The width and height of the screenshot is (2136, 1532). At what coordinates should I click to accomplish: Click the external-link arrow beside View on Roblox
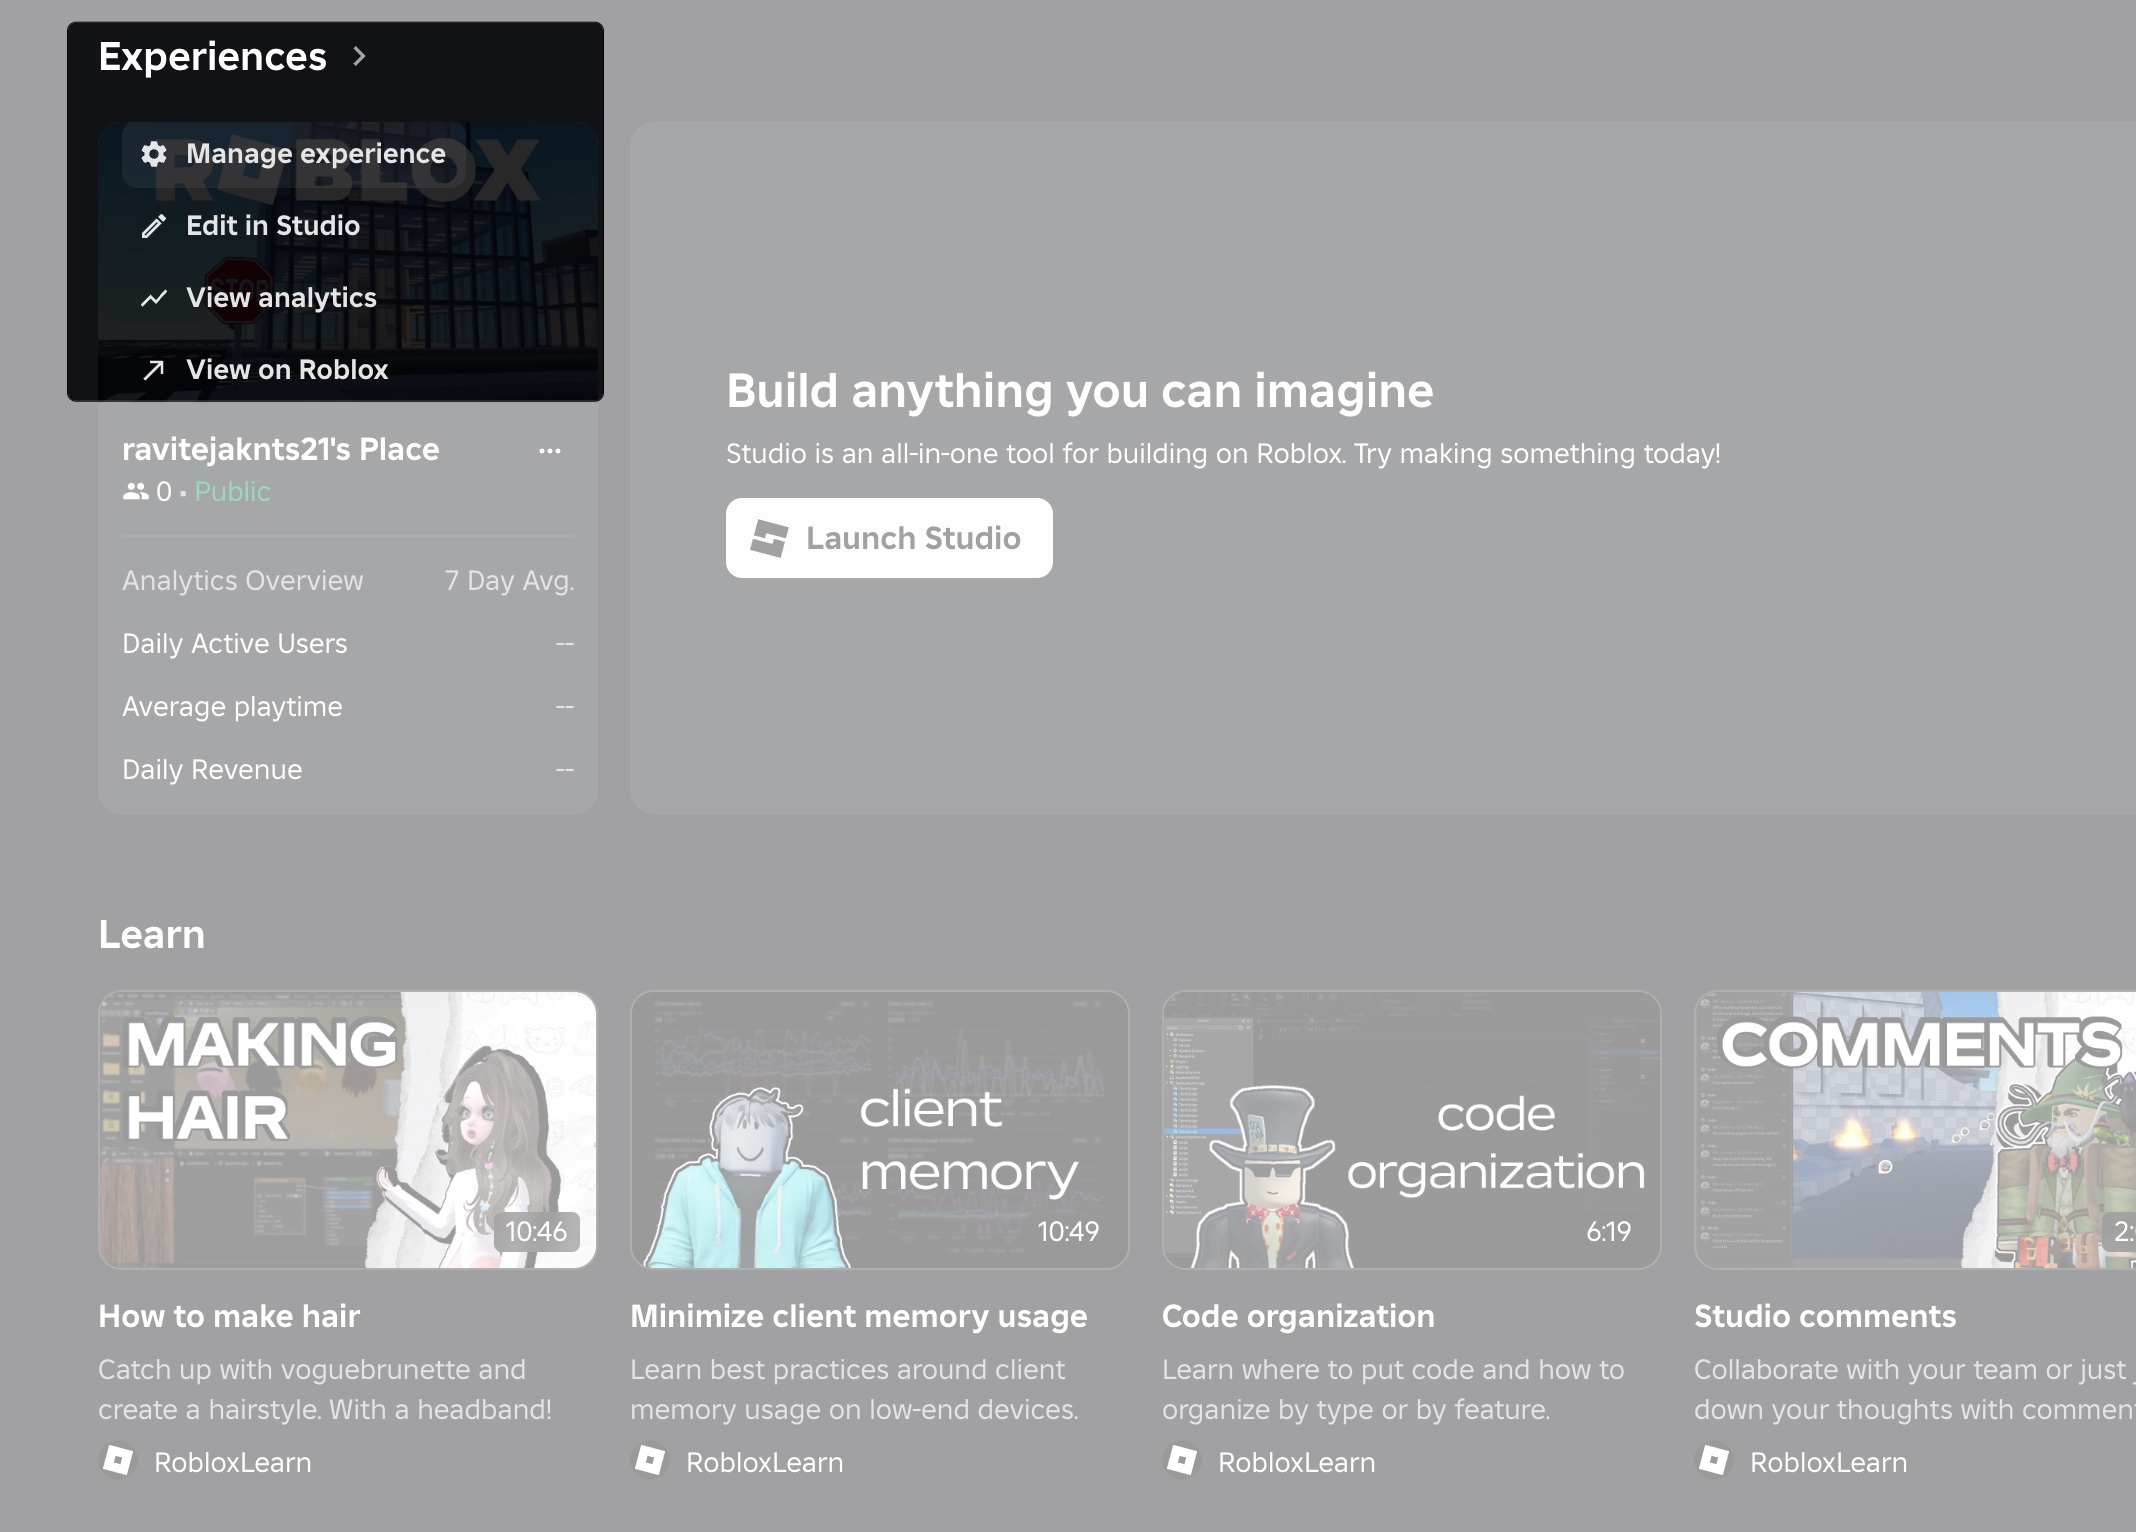tap(155, 369)
